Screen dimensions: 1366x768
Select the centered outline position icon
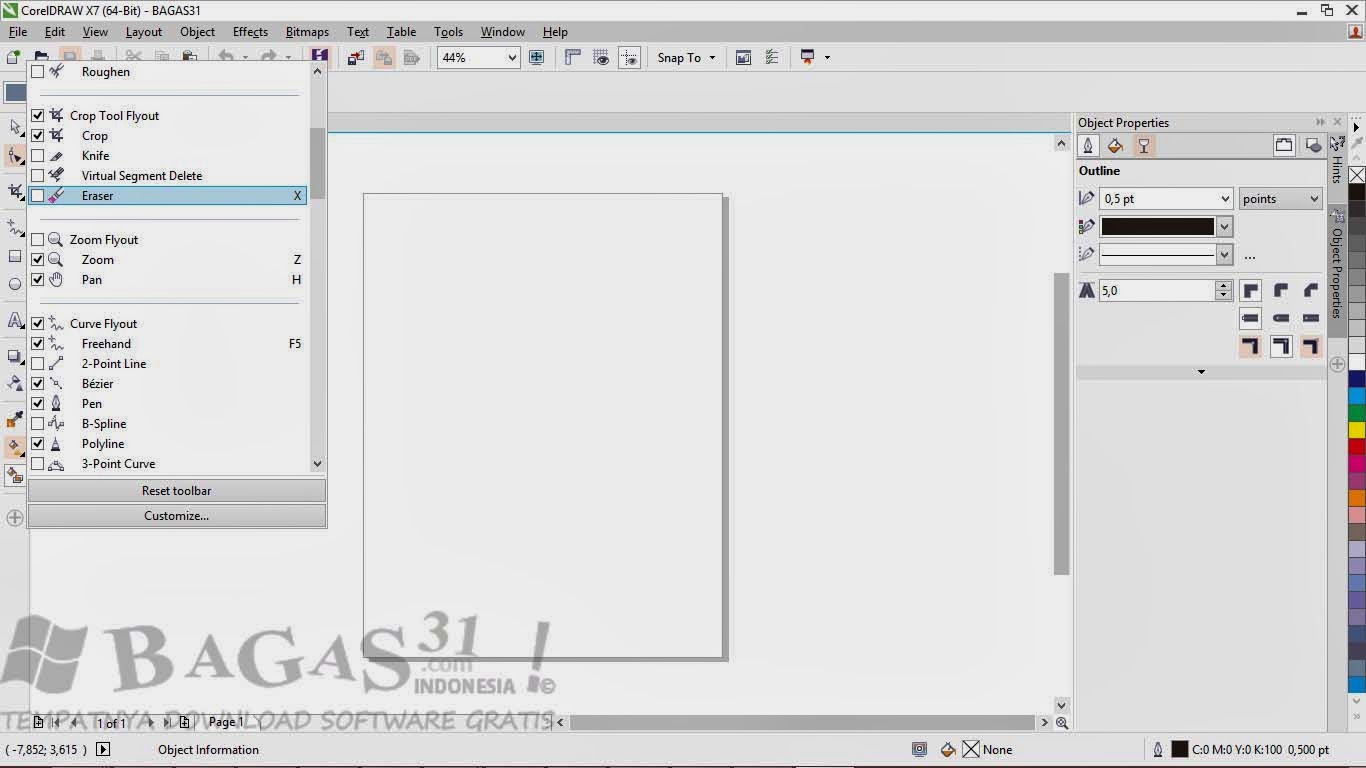click(1281, 346)
